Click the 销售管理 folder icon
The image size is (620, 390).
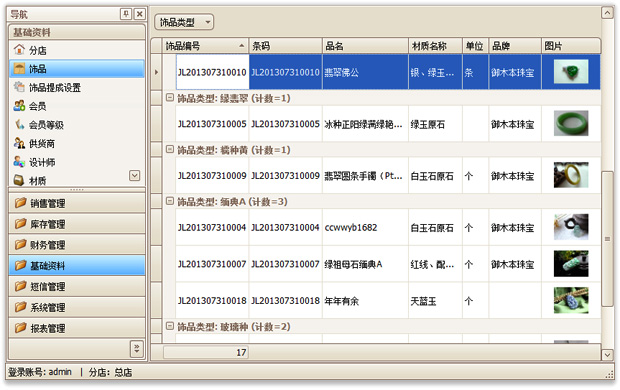click(x=21, y=203)
